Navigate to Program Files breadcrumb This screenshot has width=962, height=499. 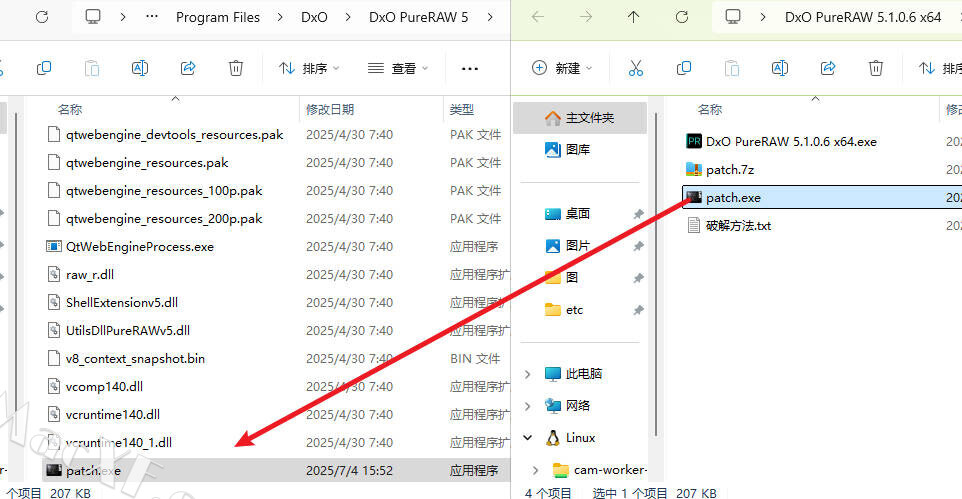point(218,17)
